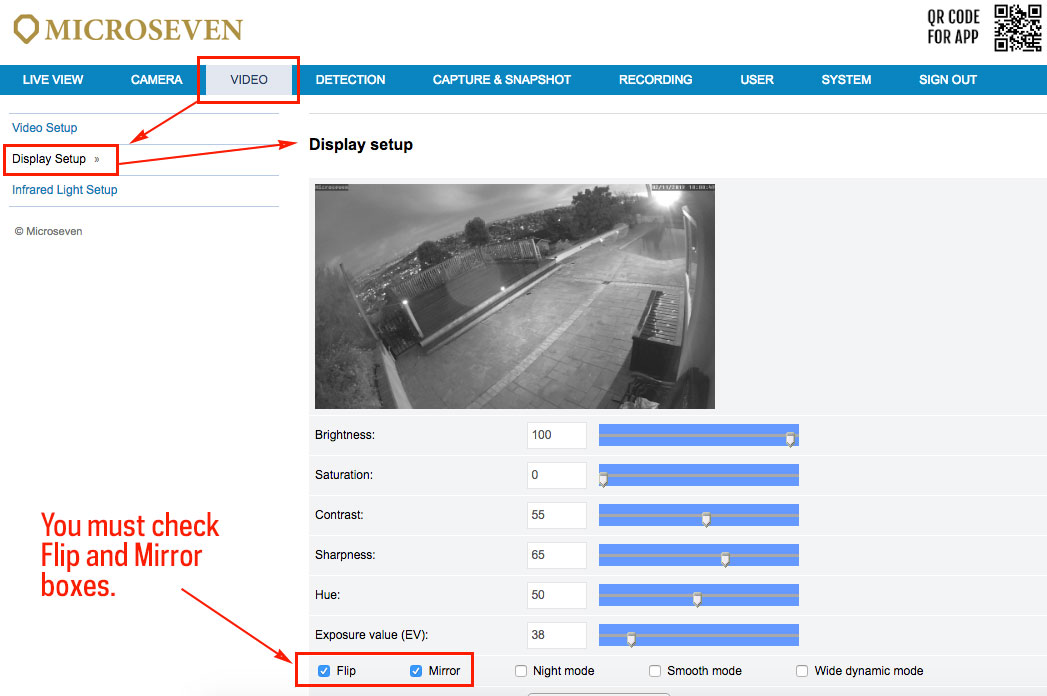Viewport: 1047px width, 696px height.
Task: Click the Brightness slider handle
Action: click(x=790, y=438)
